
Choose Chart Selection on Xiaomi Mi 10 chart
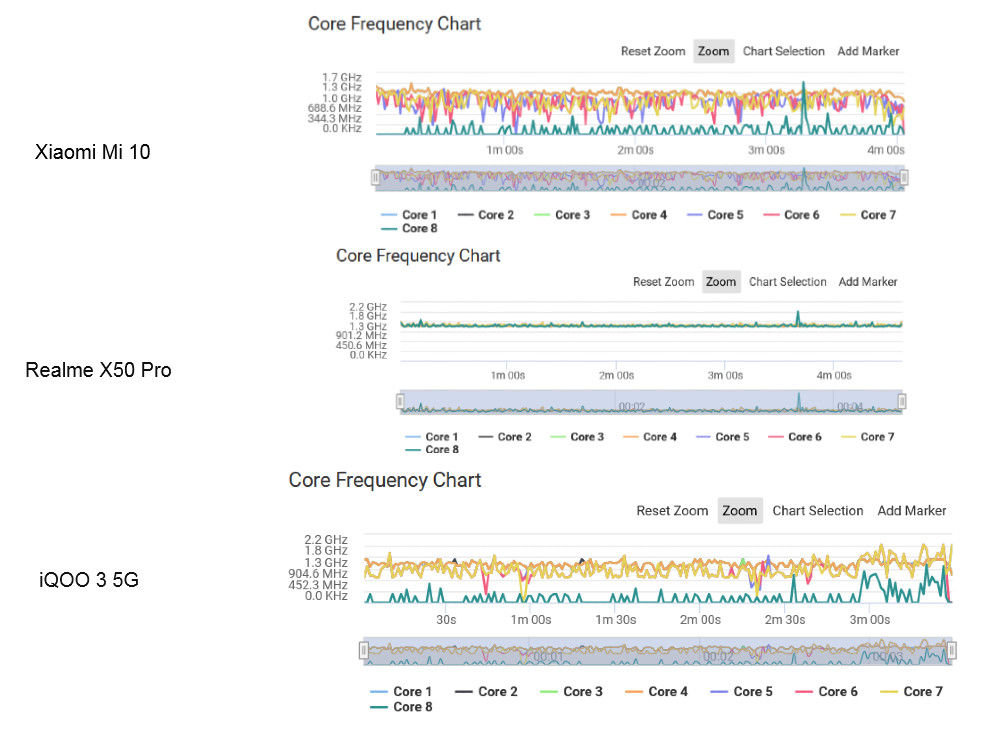[784, 51]
